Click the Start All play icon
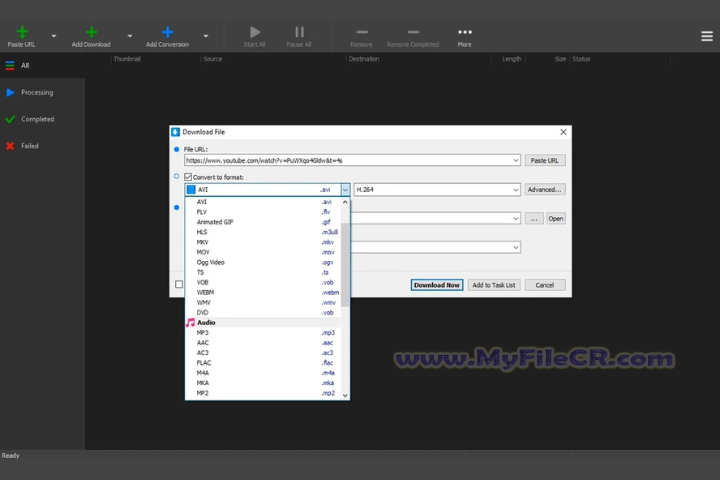This screenshot has height=480, width=720. (x=255, y=32)
